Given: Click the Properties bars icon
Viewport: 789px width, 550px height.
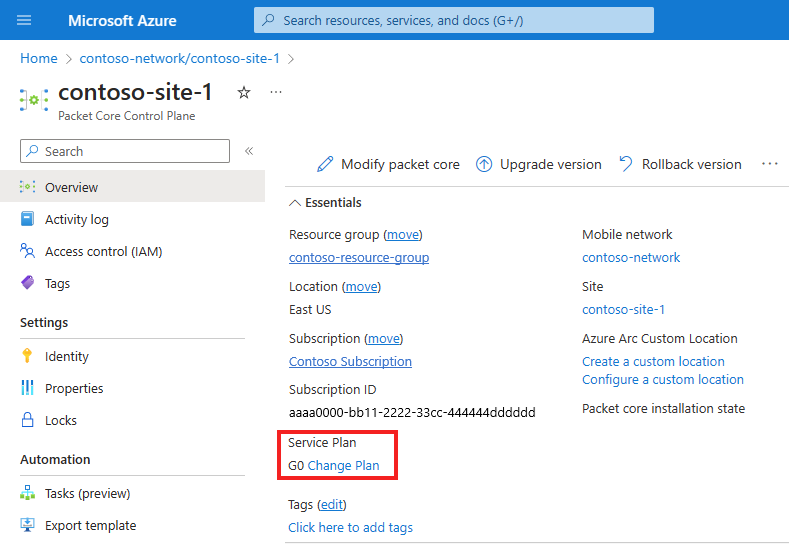Looking at the screenshot, I should point(27,388).
